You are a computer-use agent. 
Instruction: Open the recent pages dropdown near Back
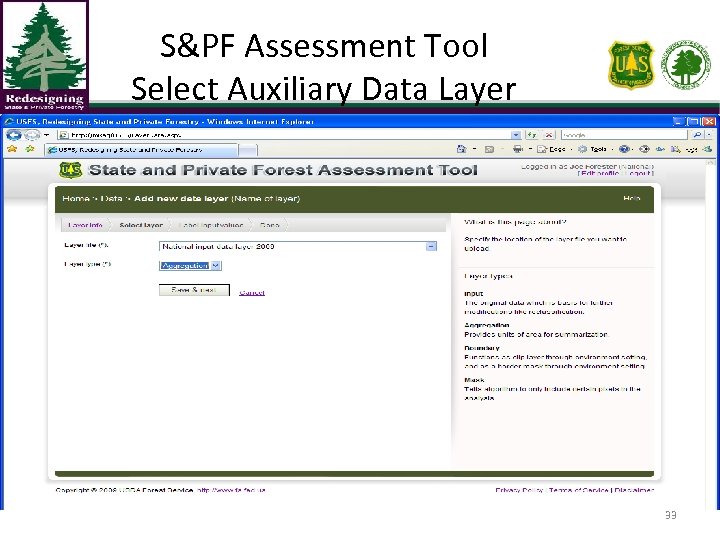tap(46, 135)
